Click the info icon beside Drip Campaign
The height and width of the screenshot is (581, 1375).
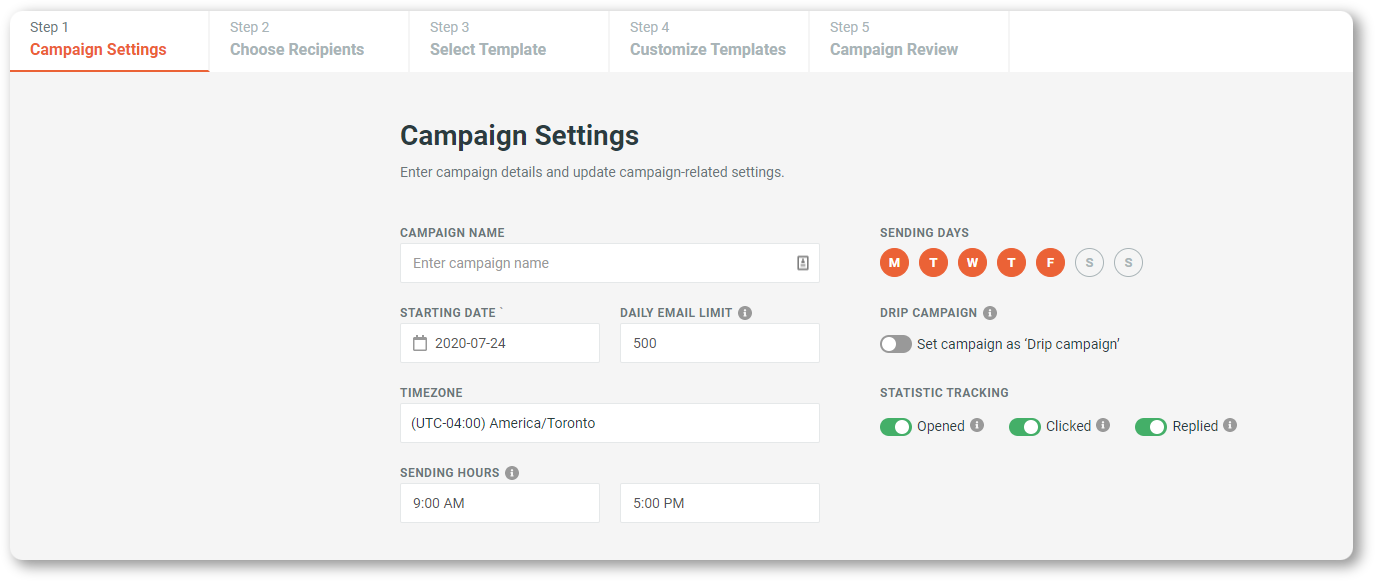coord(990,313)
